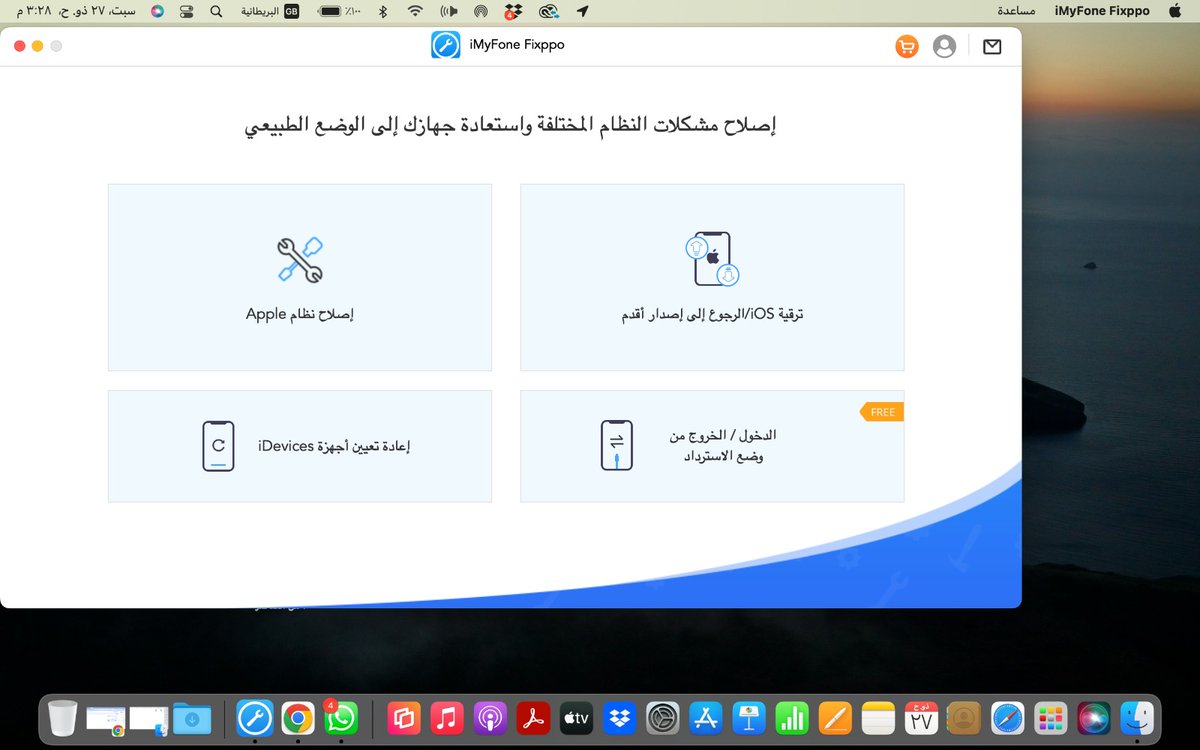The image size is (1200, 750).
Task: Open Podcasts in the Dock
Action: pyautogui.click(x=489, y=718)
